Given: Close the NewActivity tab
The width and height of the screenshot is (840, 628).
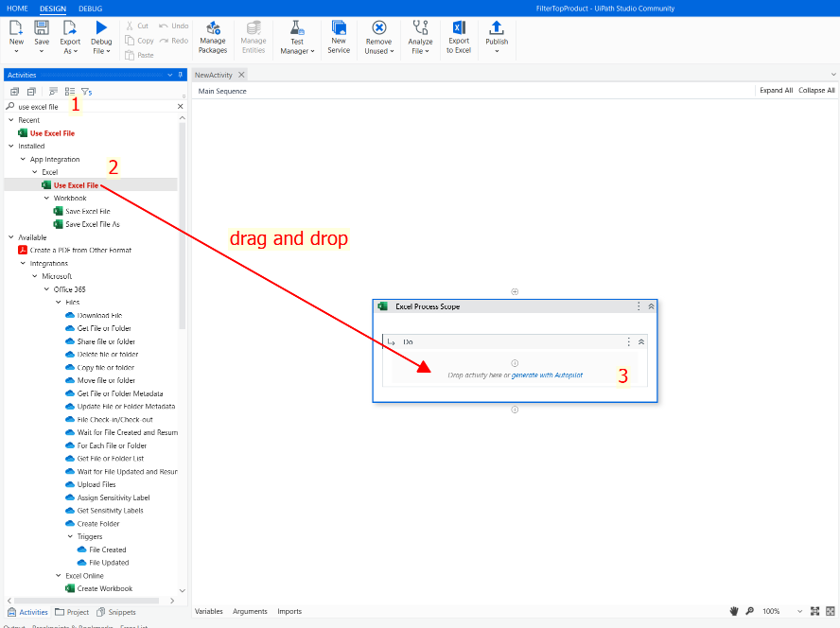Looking at the screenshot, I should click(x=241, y=75).
